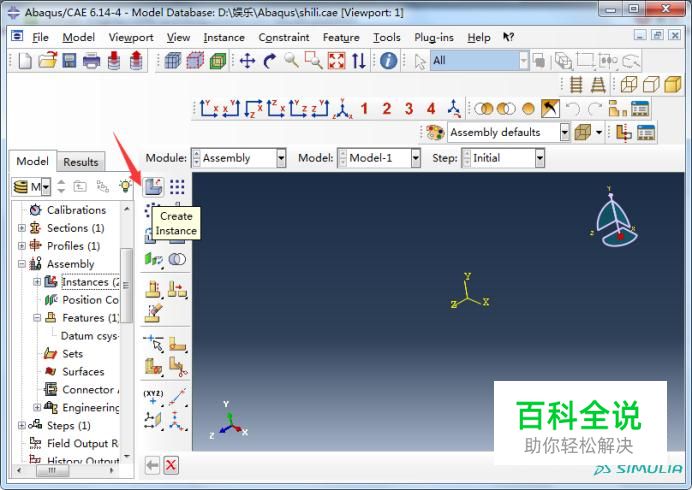Open the File menu
The width and height of the screenshot is (692, 490).
point(40,38)
